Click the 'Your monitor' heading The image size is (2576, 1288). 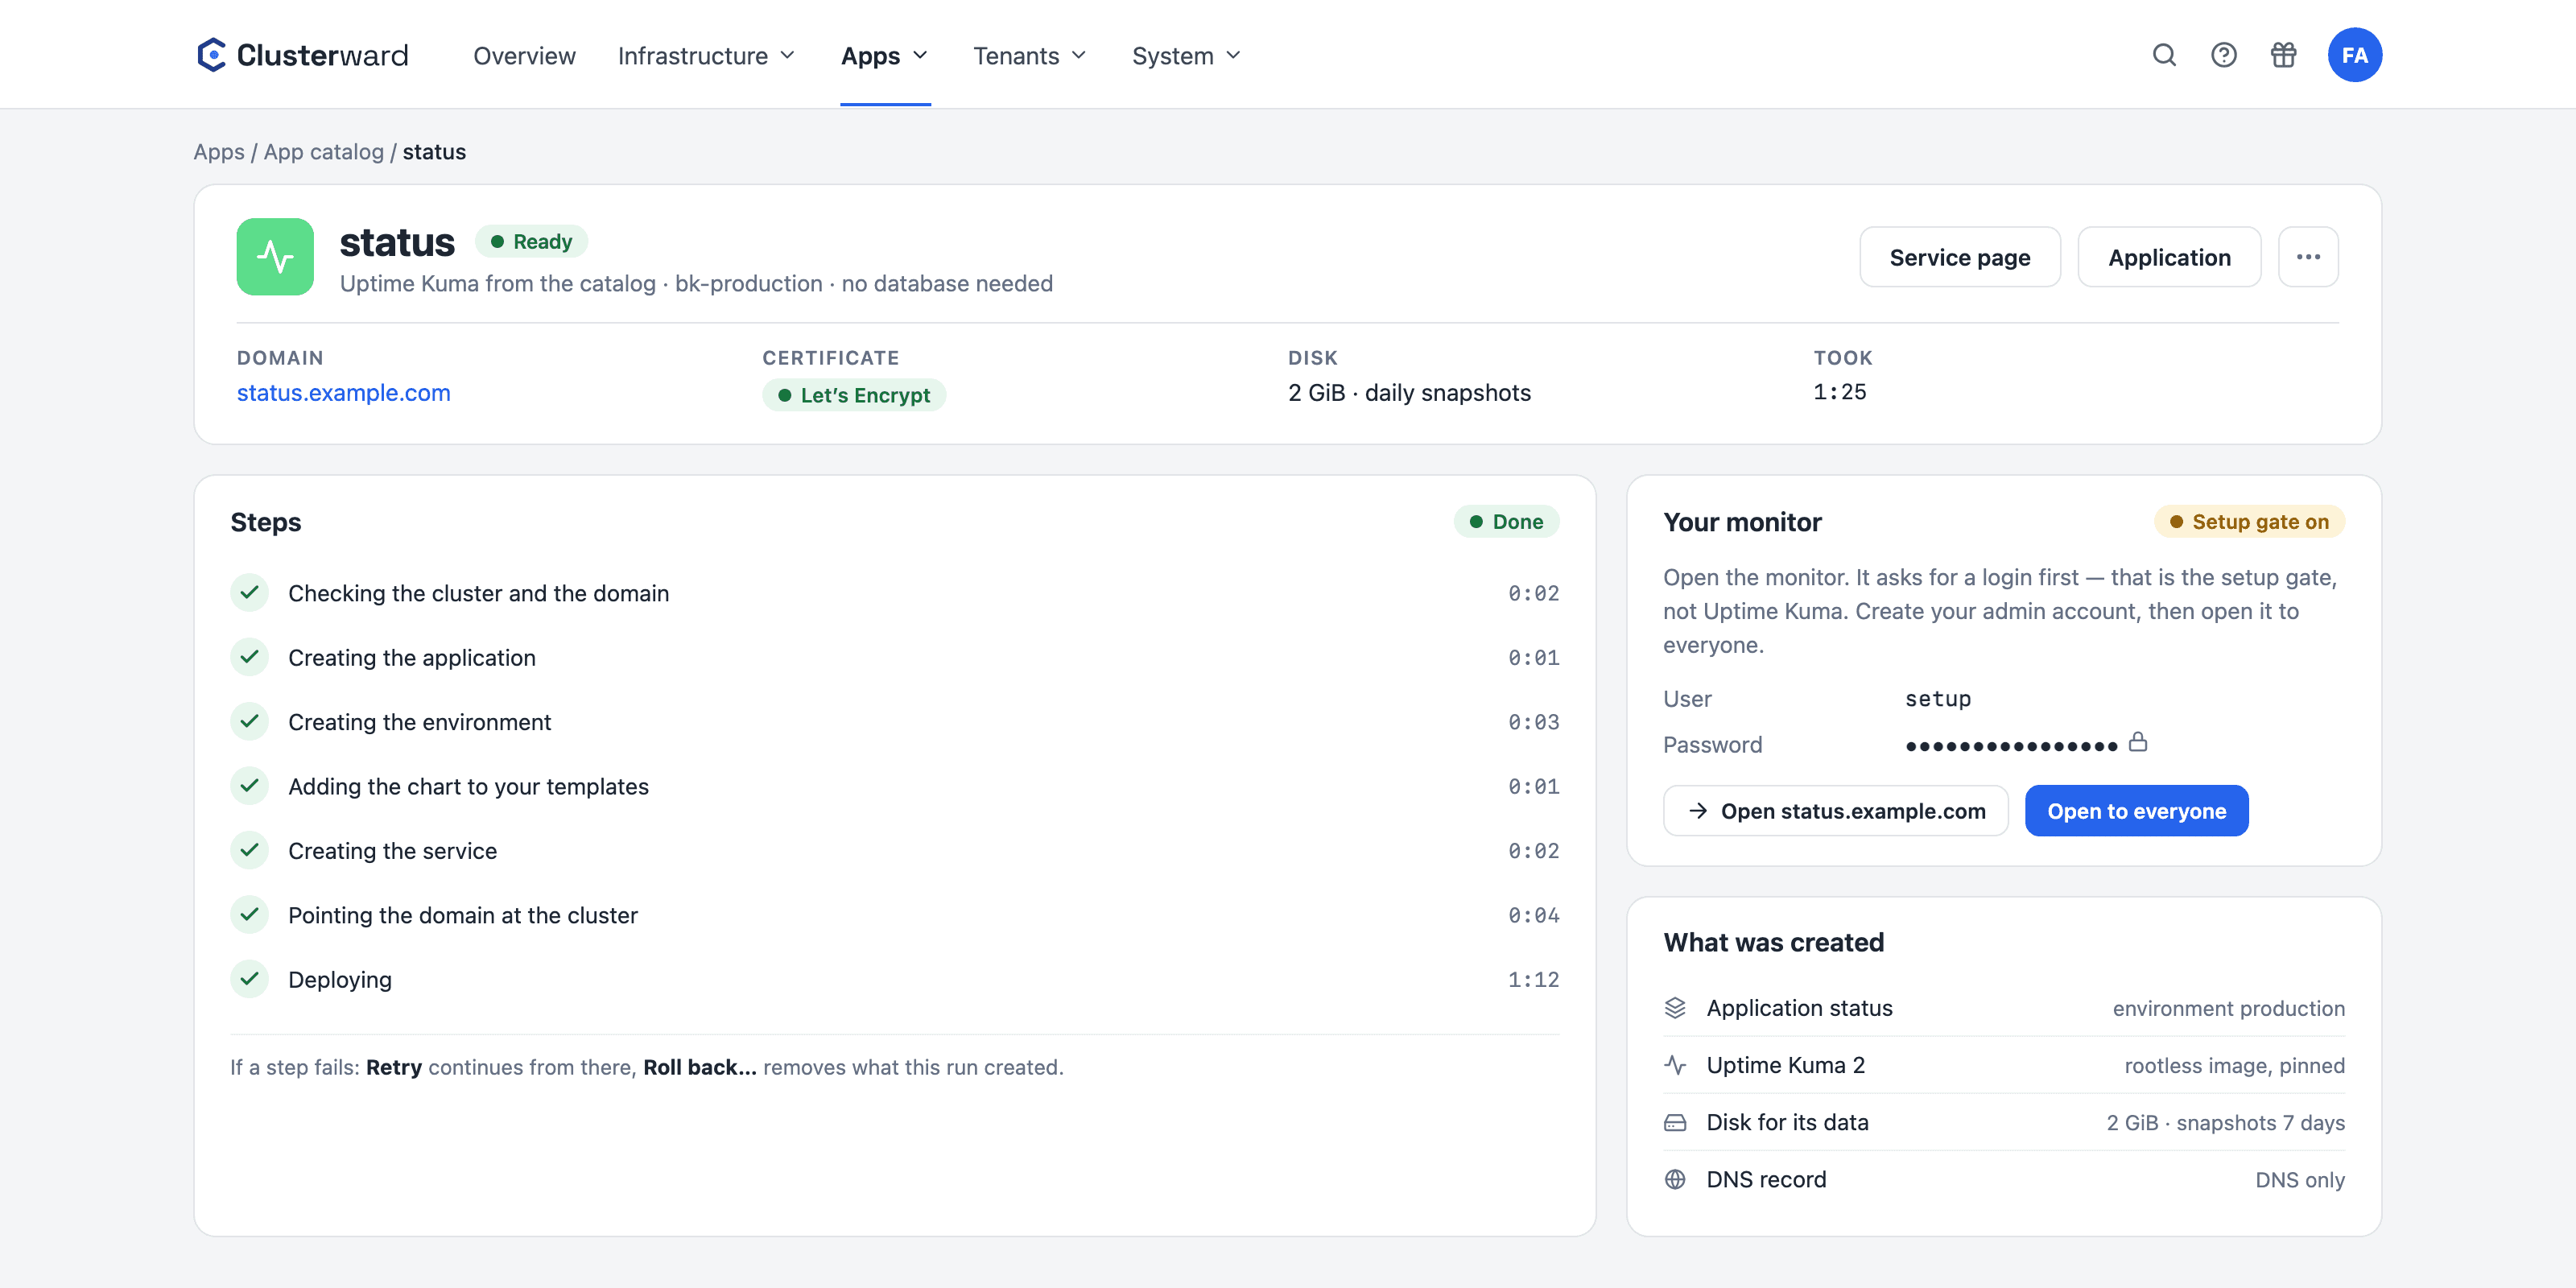pyautogui.click(x=1743, y=522)
